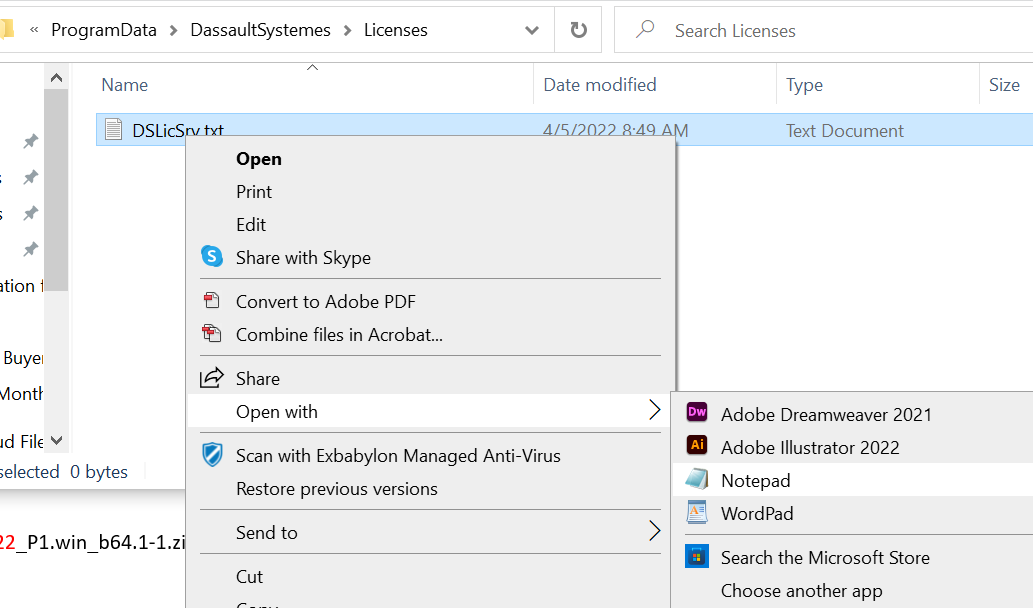Screen dimensions: 1033x608
Task: Expand the DassaultSystemes breadcrumb chevron
Action: [347, 30]
